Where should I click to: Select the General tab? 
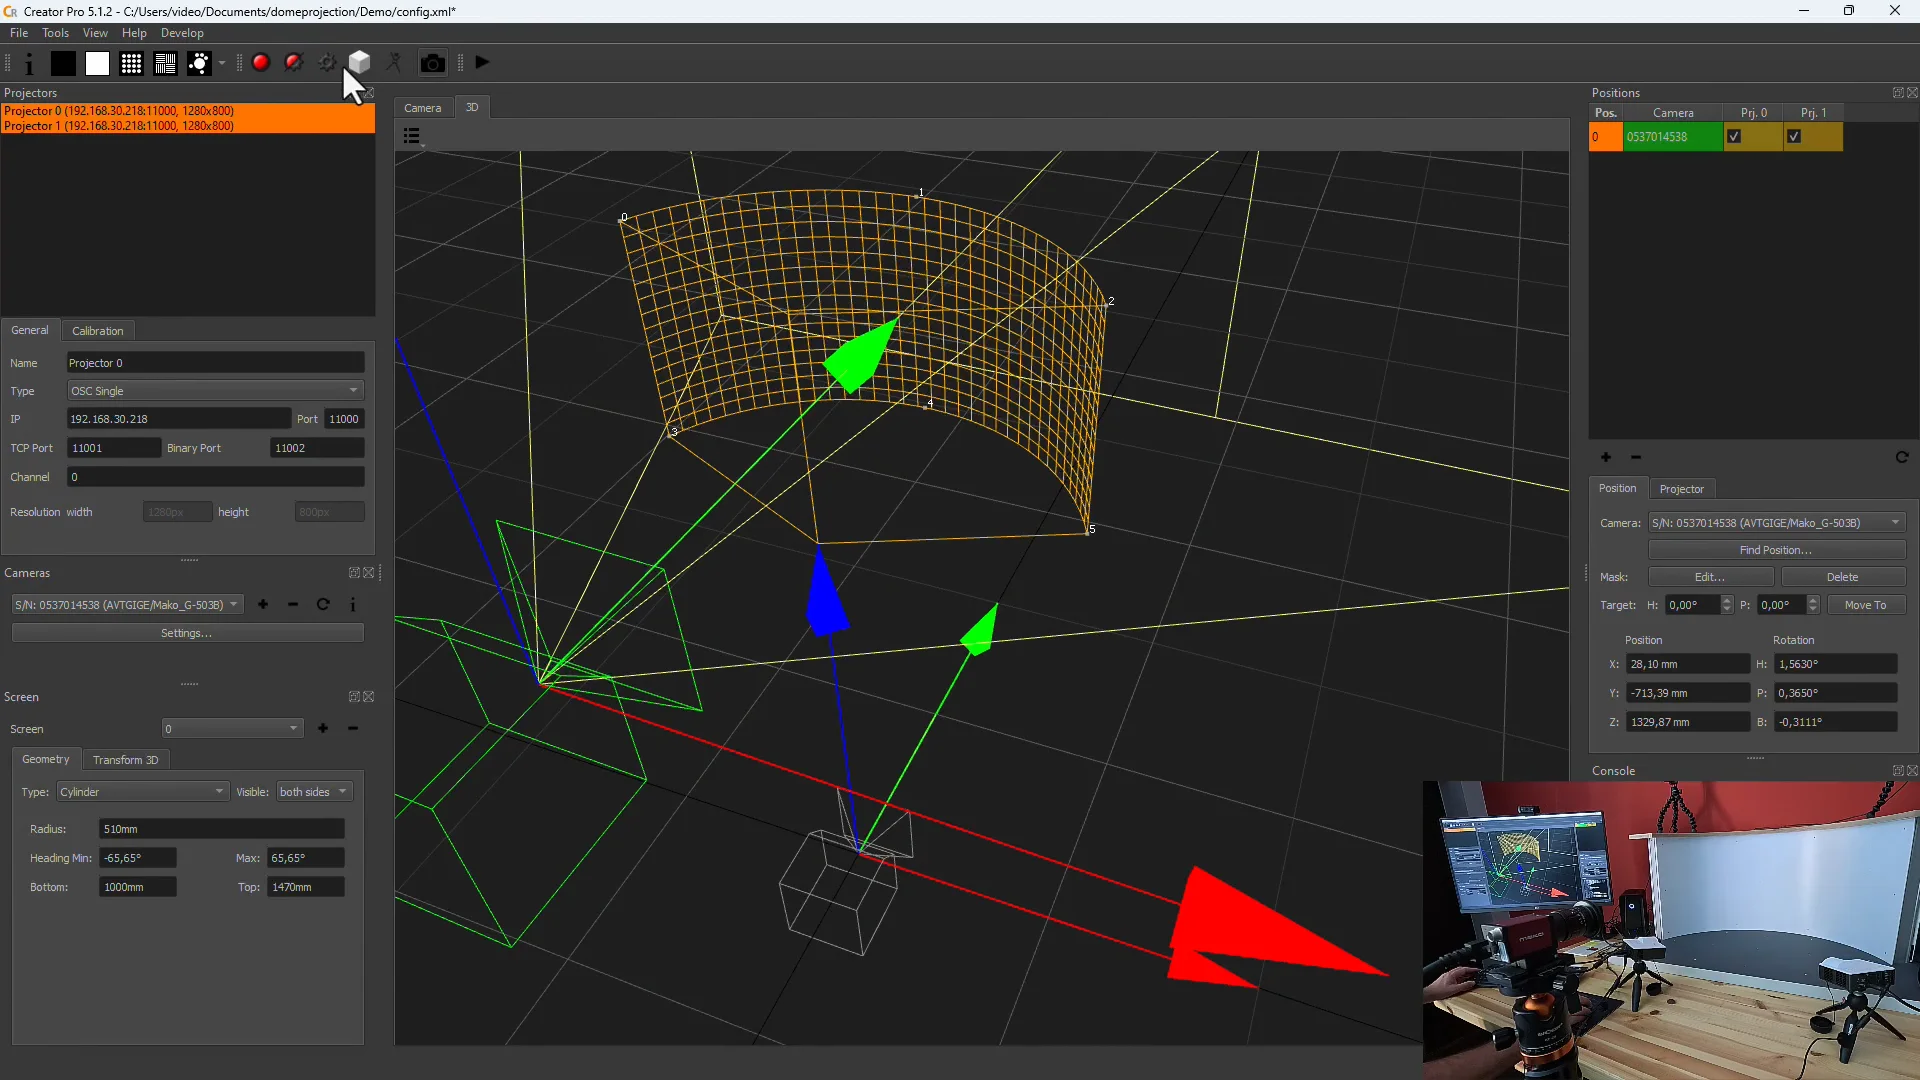[30, 330]
